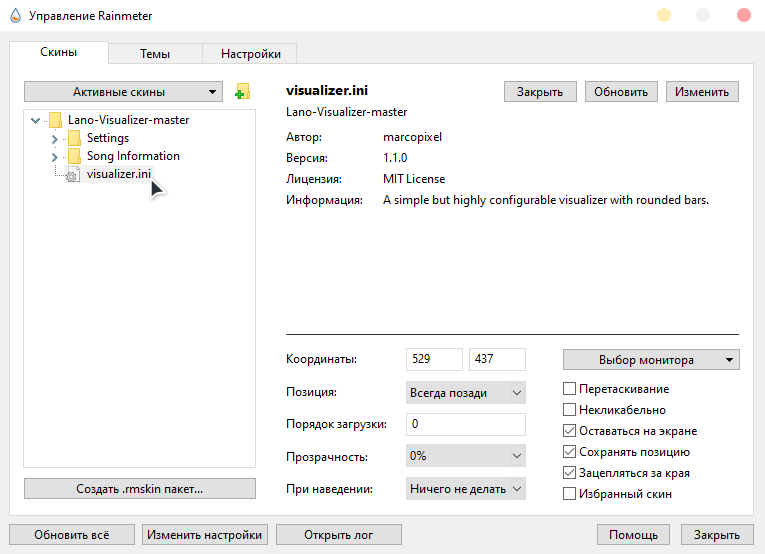
Task: Click the Lano-Visualizer-master folder icon
Action: 55,120
